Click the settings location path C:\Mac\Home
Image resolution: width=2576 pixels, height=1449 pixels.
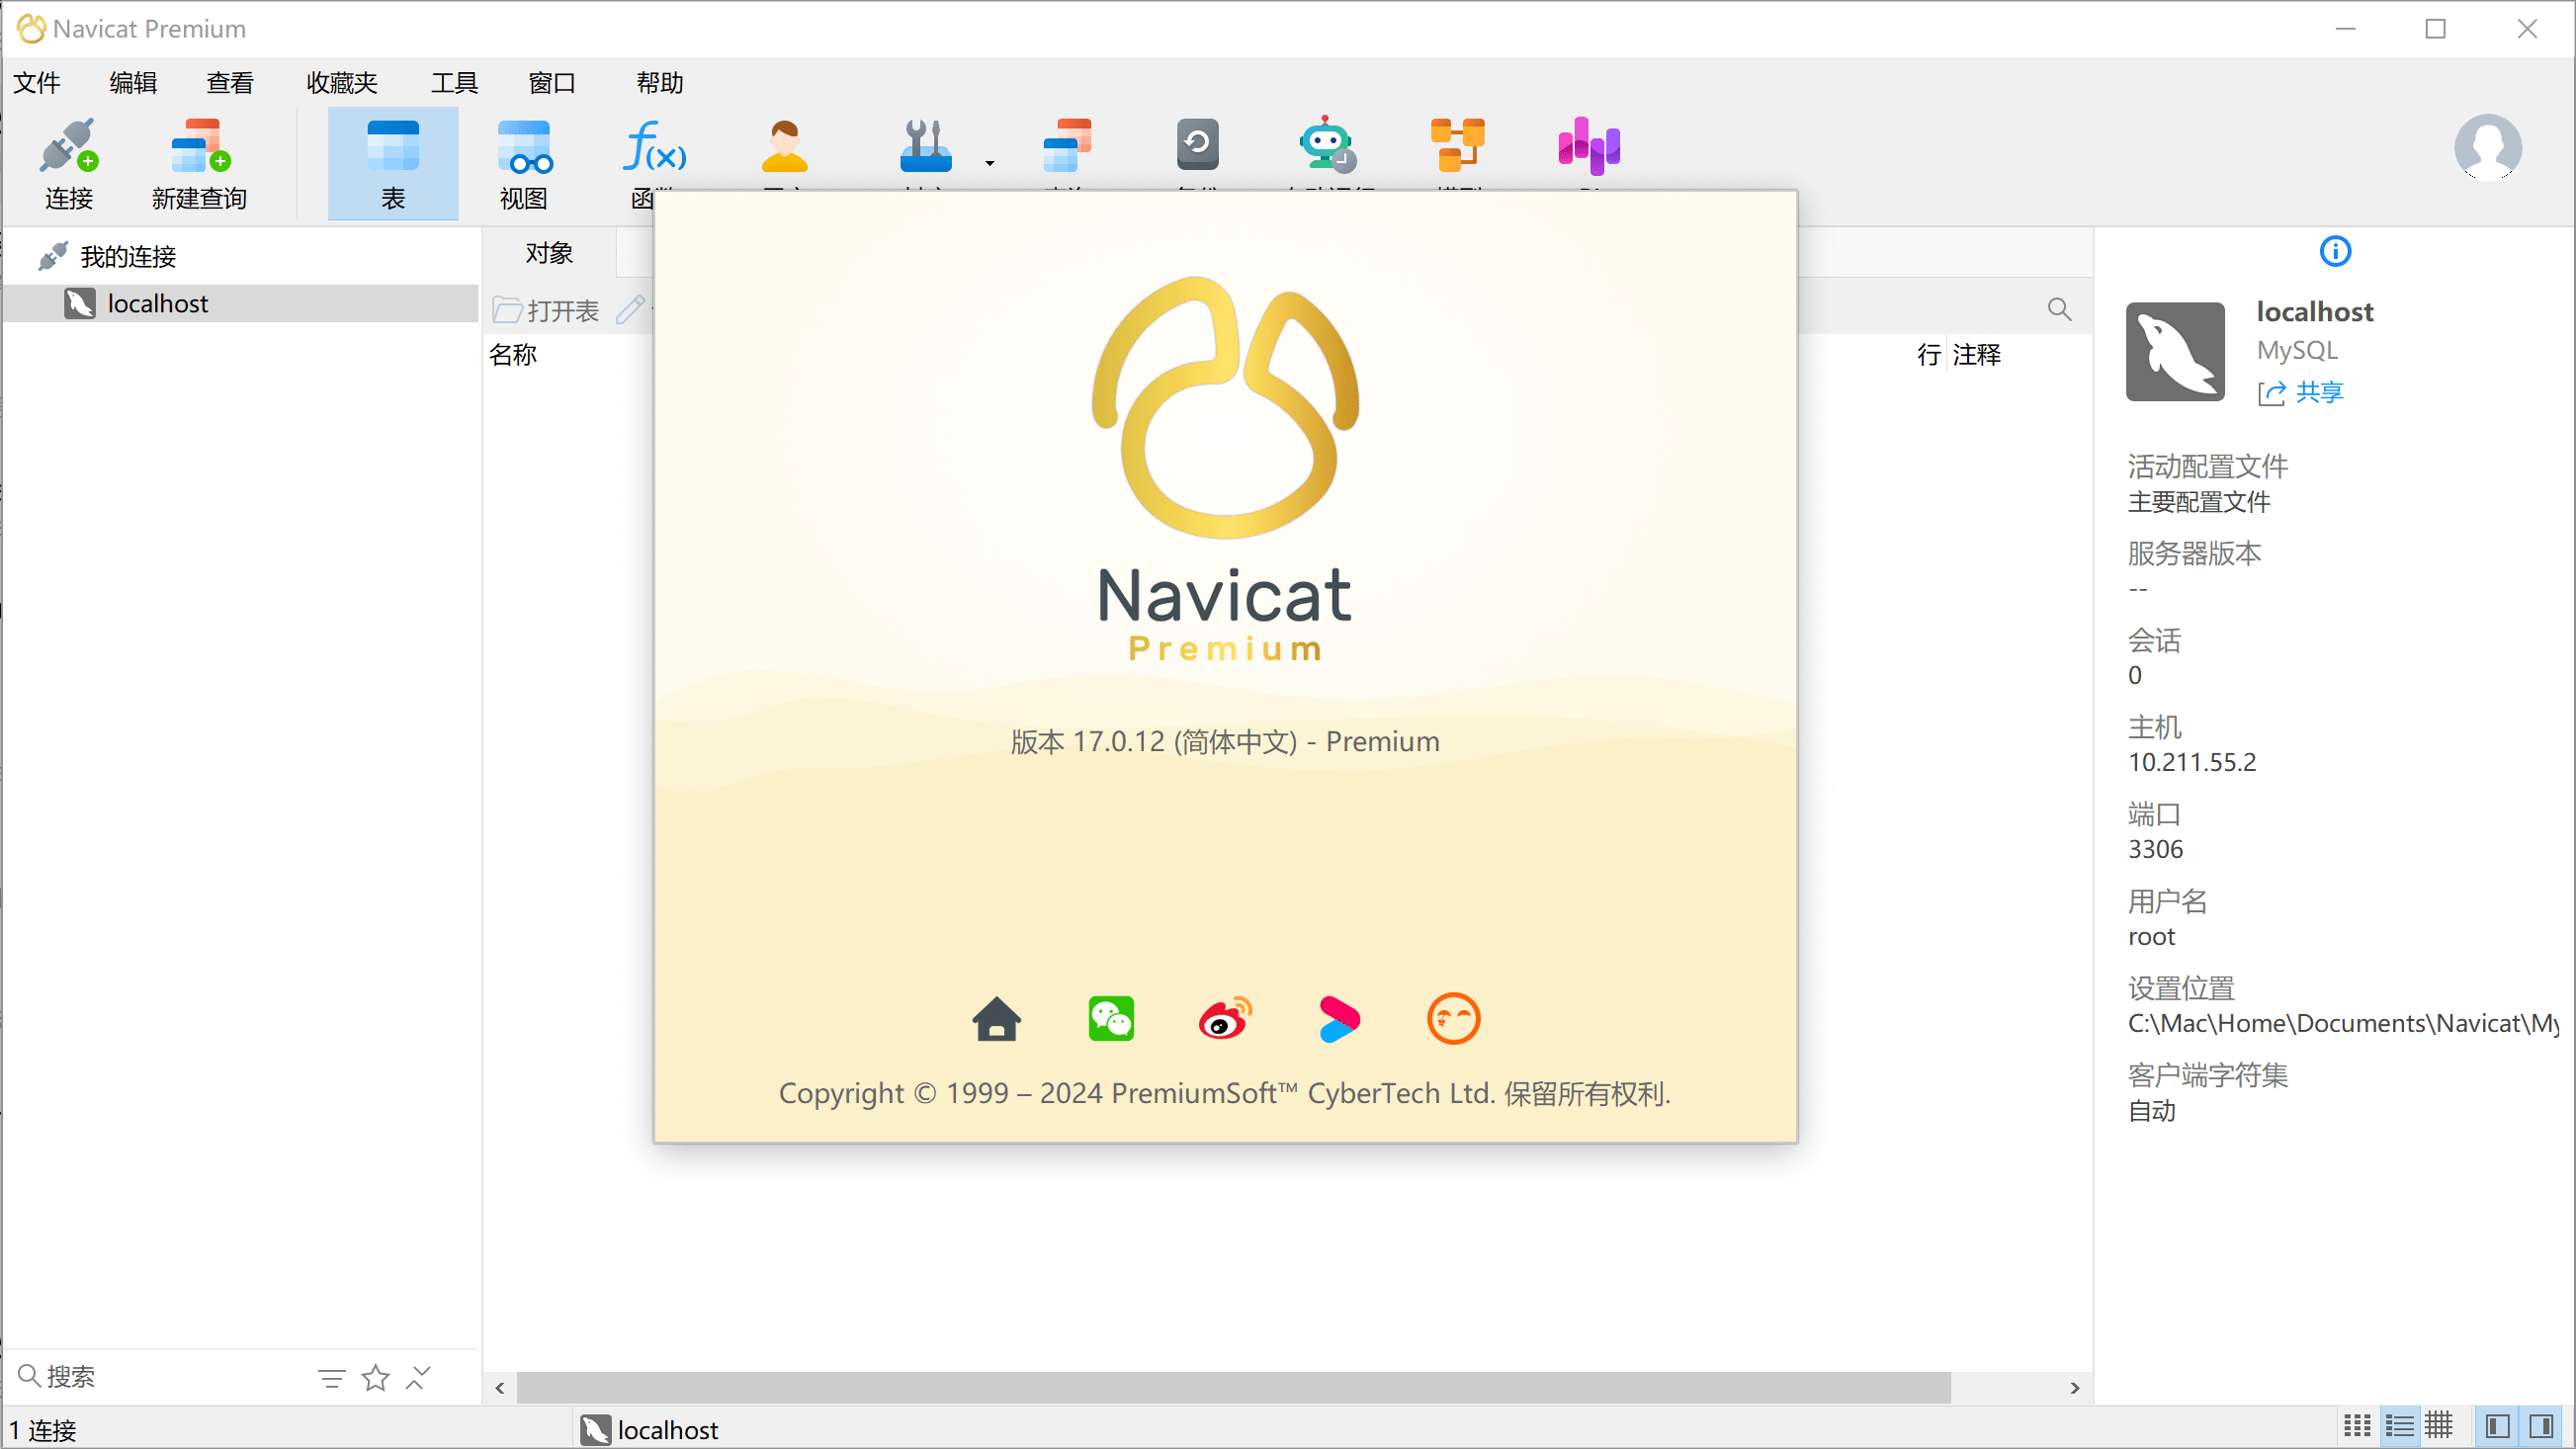click(2342, 1023)
